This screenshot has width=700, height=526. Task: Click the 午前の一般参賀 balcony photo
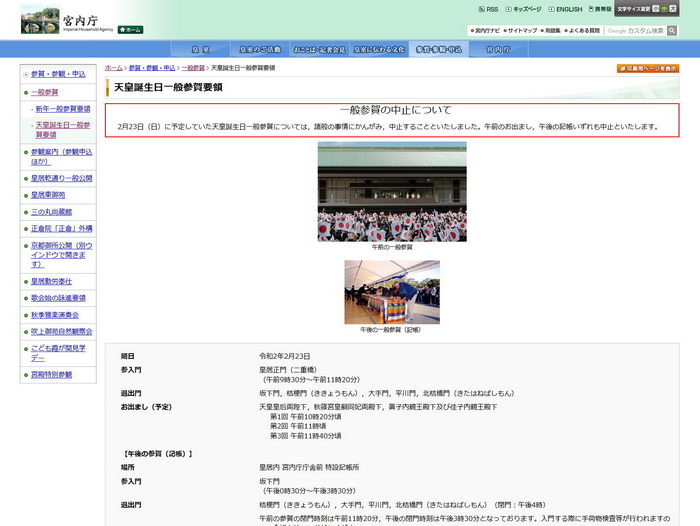[x=378, y=190]
